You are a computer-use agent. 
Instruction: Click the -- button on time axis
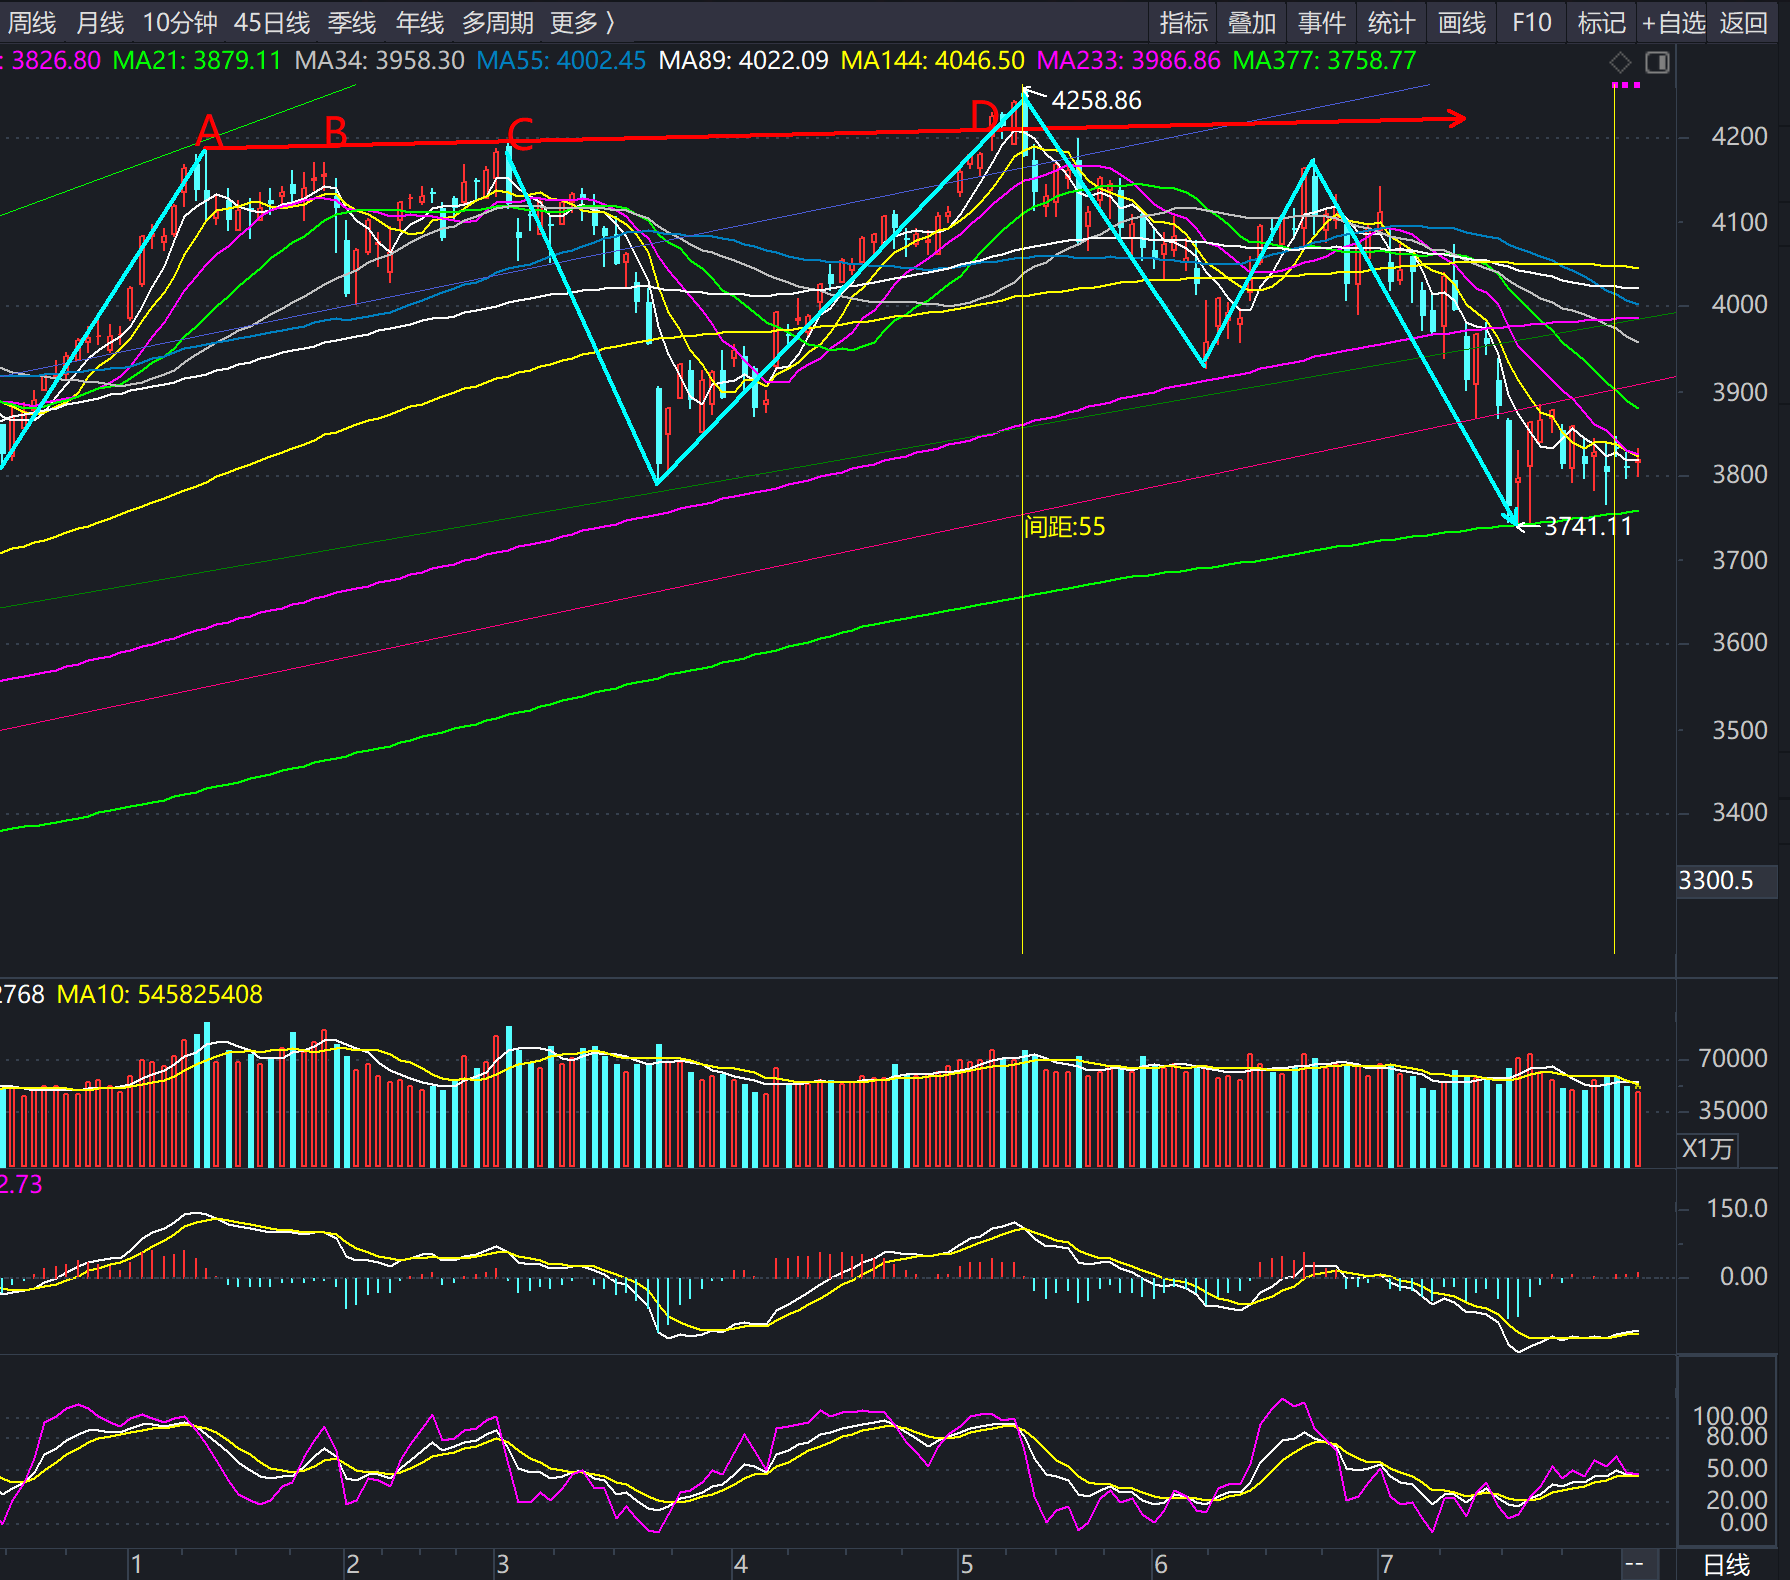(x=1636, y=1565)
